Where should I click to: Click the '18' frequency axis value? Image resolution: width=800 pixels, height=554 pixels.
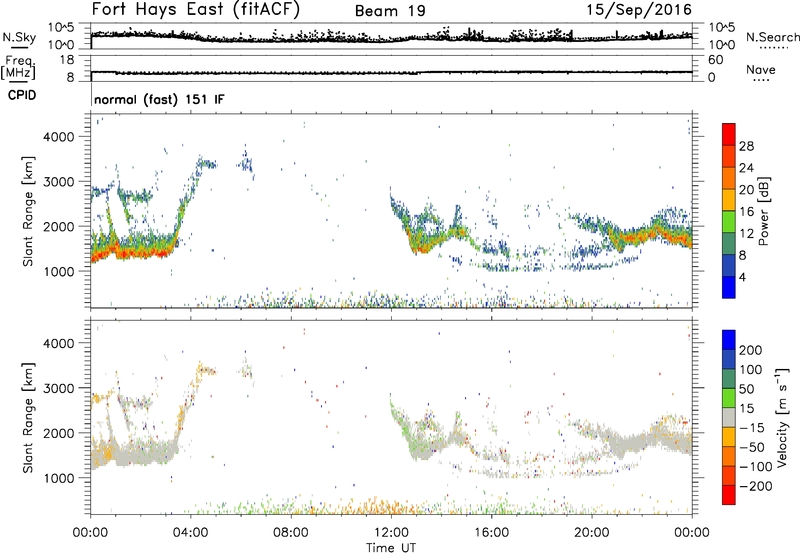click(x=67, y=60)
